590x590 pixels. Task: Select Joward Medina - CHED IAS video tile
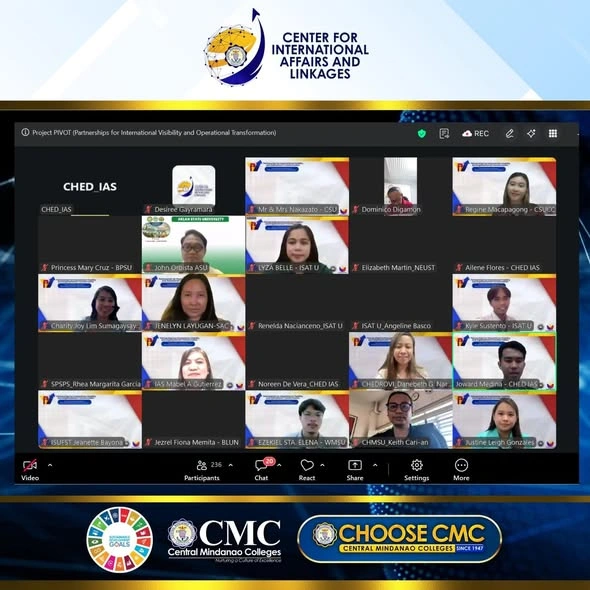pos(504,361)
